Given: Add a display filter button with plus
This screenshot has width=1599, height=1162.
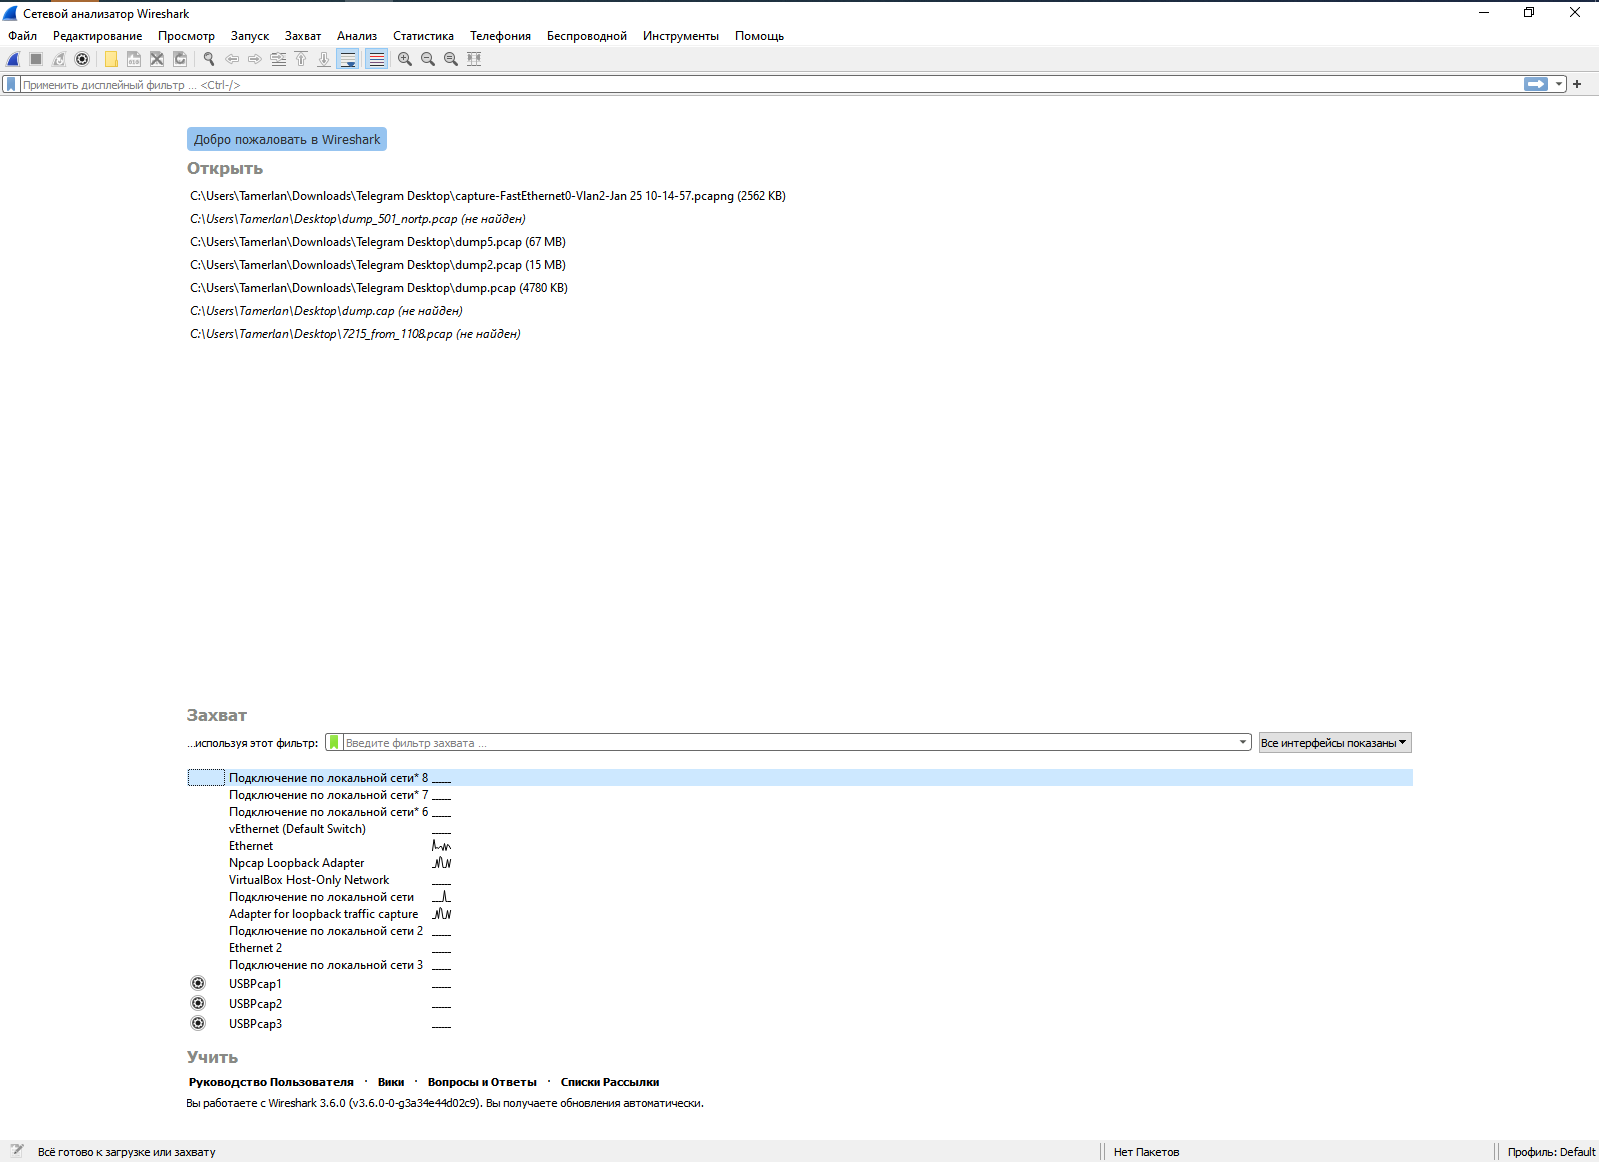Looking at the screenshot, I should point(1577,85).
